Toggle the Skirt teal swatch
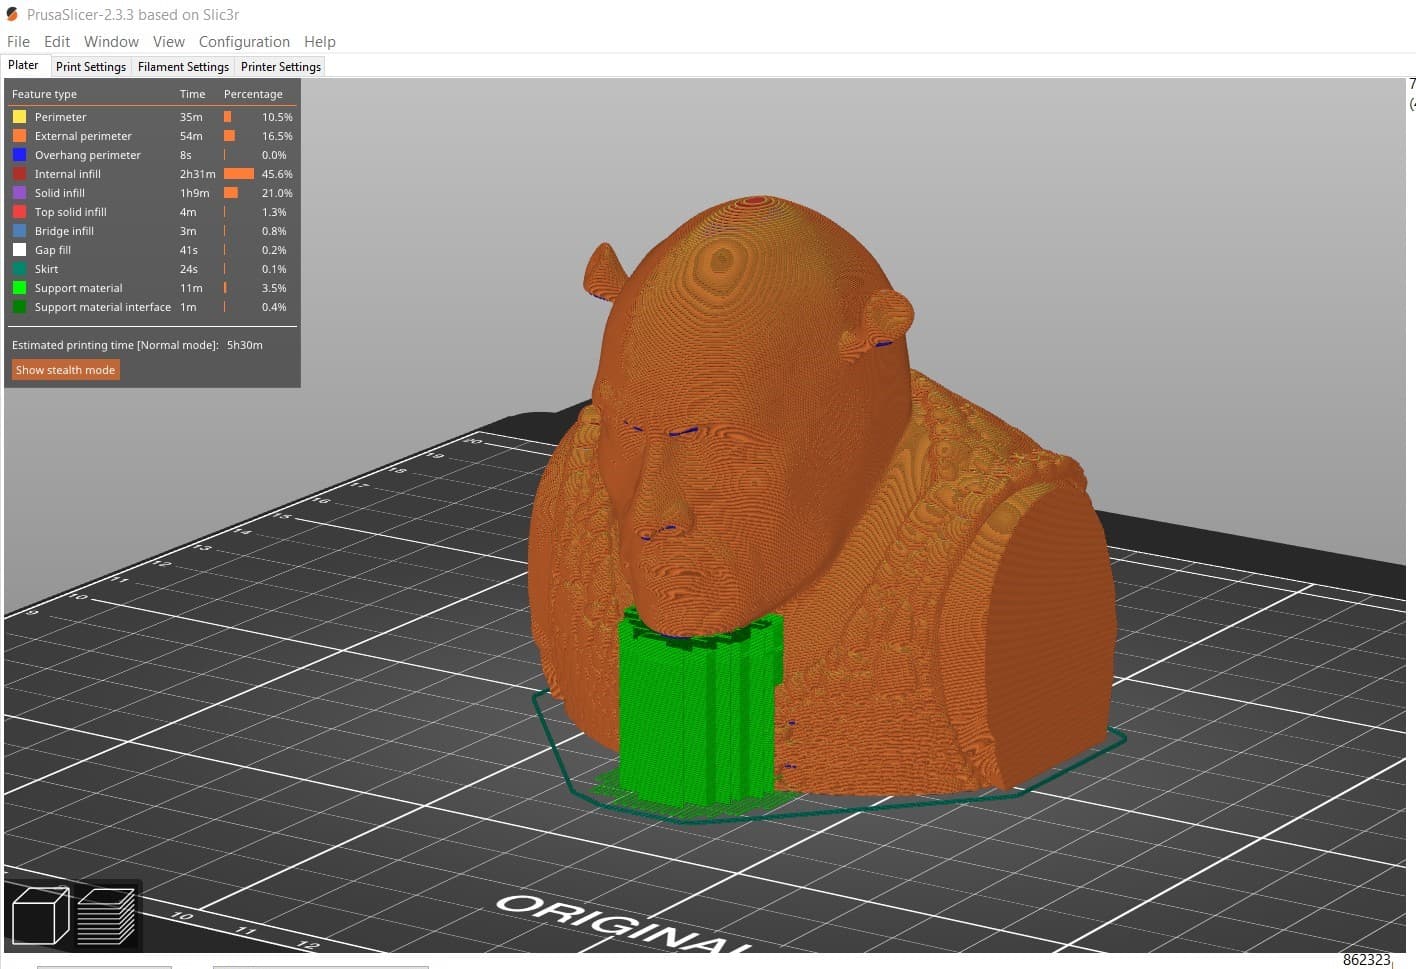 19,269
